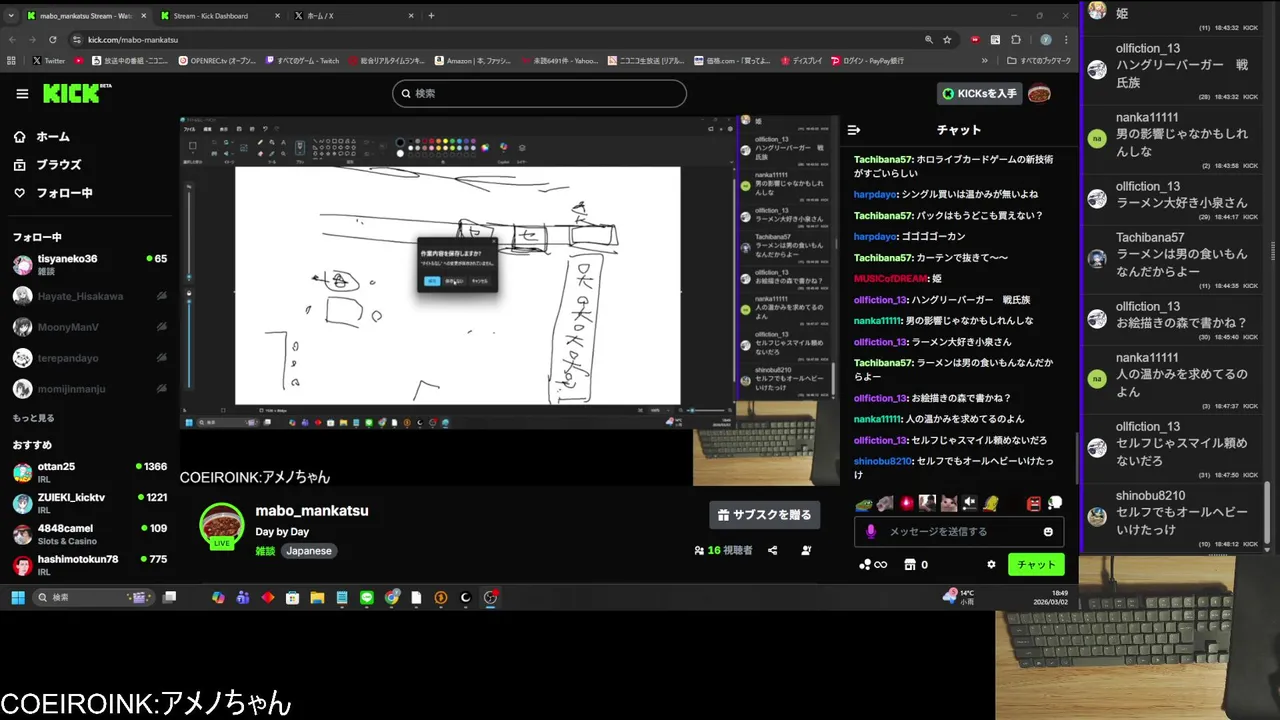1280x720 pixels.
Task: Open tisyaneko36 followed channel
Action: (90, 265)
